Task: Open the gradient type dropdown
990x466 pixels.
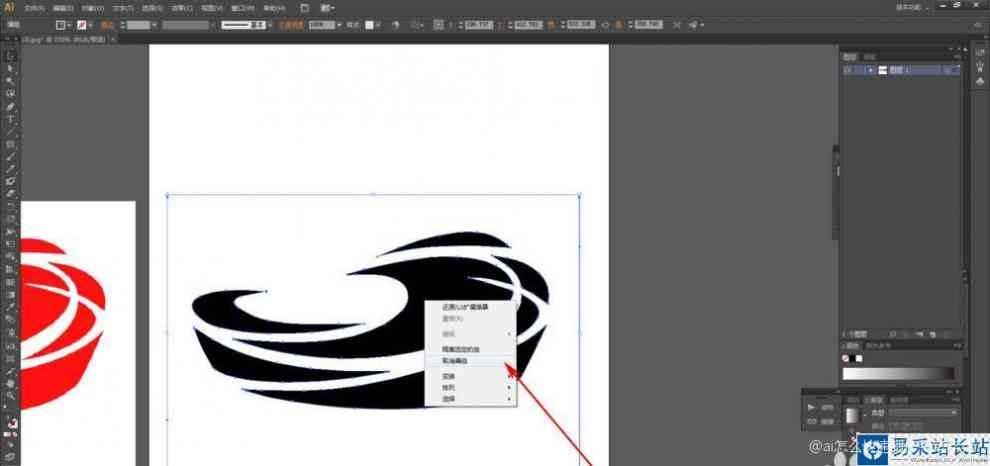Action: [923, 412]
